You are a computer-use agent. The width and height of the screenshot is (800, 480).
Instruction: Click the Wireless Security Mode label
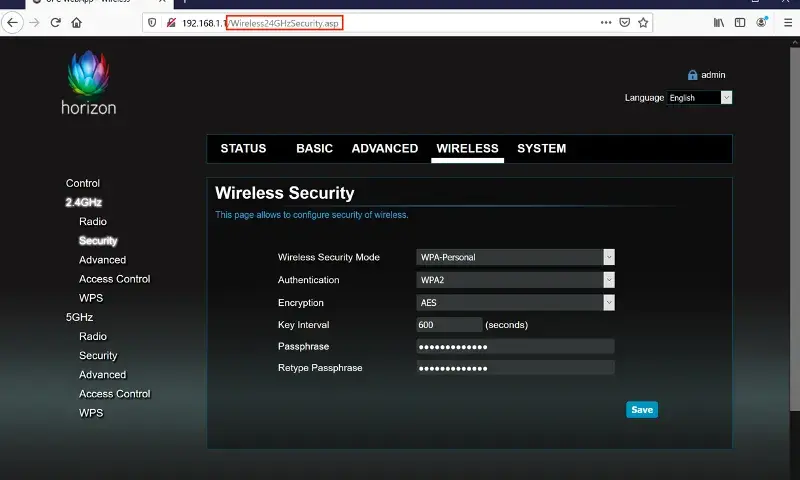click(329, 257)
